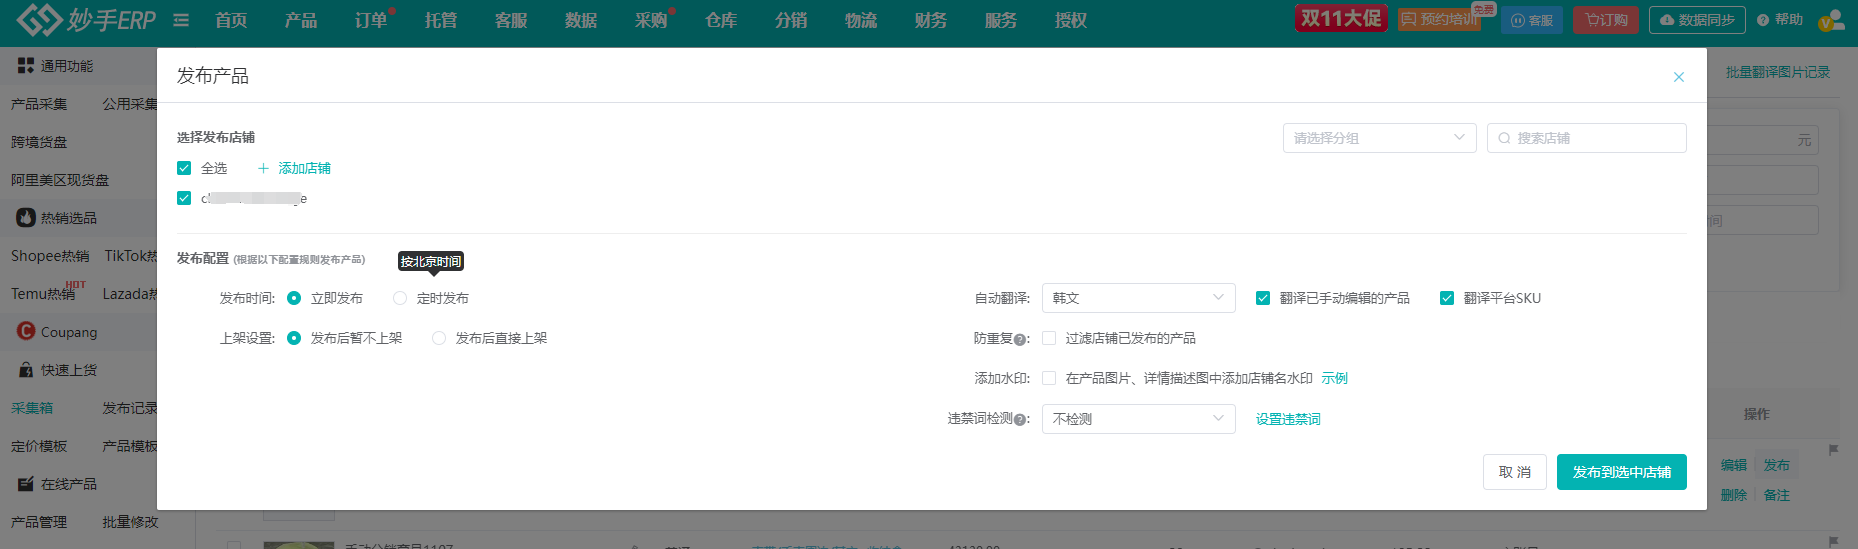Open the 帮助 help menu
Image resolution: width=1858 pixels, height=549 pixels.
click(x=1780, y=20)
